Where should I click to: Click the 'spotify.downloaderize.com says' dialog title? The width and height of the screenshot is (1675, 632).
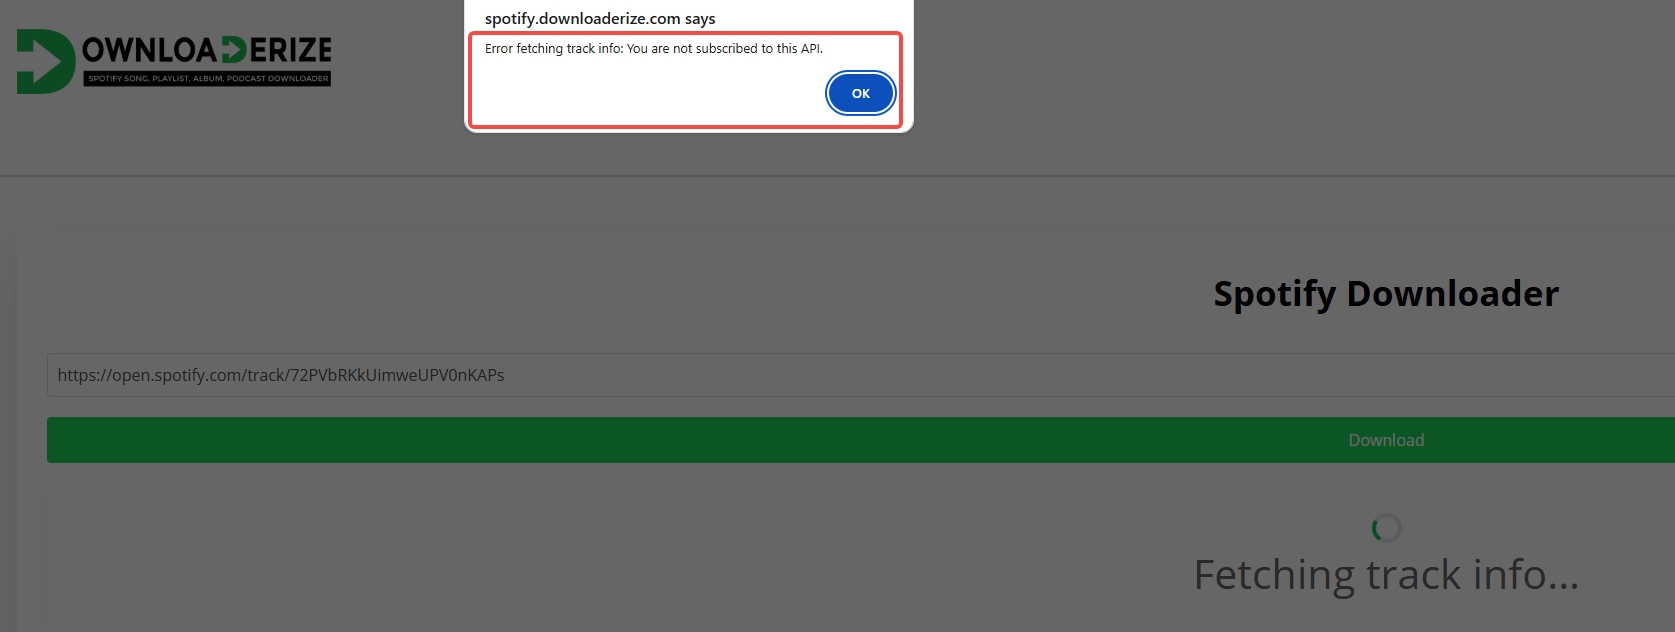coord(600,18)
